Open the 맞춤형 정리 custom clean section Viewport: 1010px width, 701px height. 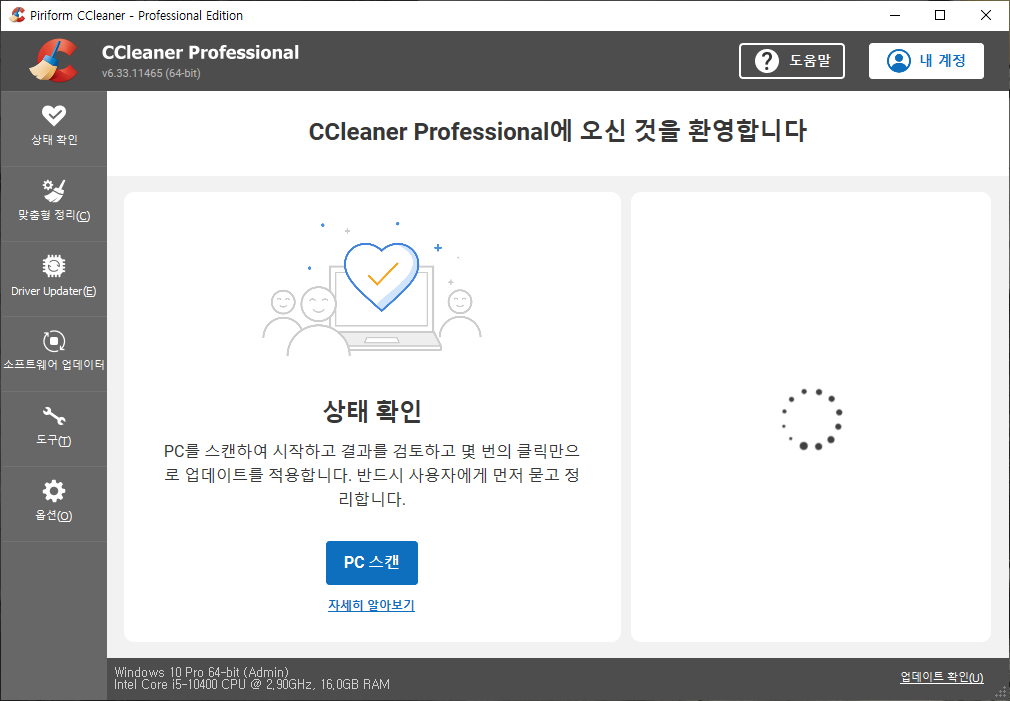pyautogui.click(x=53, y=204)
